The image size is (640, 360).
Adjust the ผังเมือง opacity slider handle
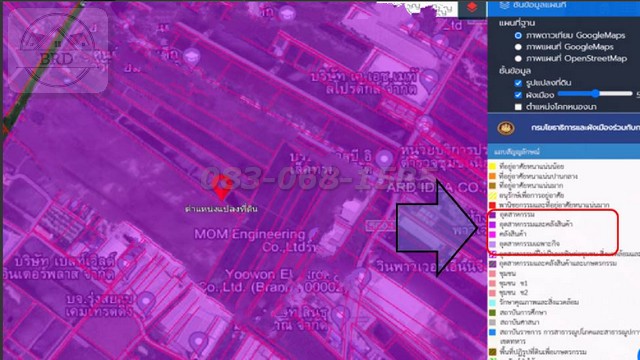pos(596,93)
